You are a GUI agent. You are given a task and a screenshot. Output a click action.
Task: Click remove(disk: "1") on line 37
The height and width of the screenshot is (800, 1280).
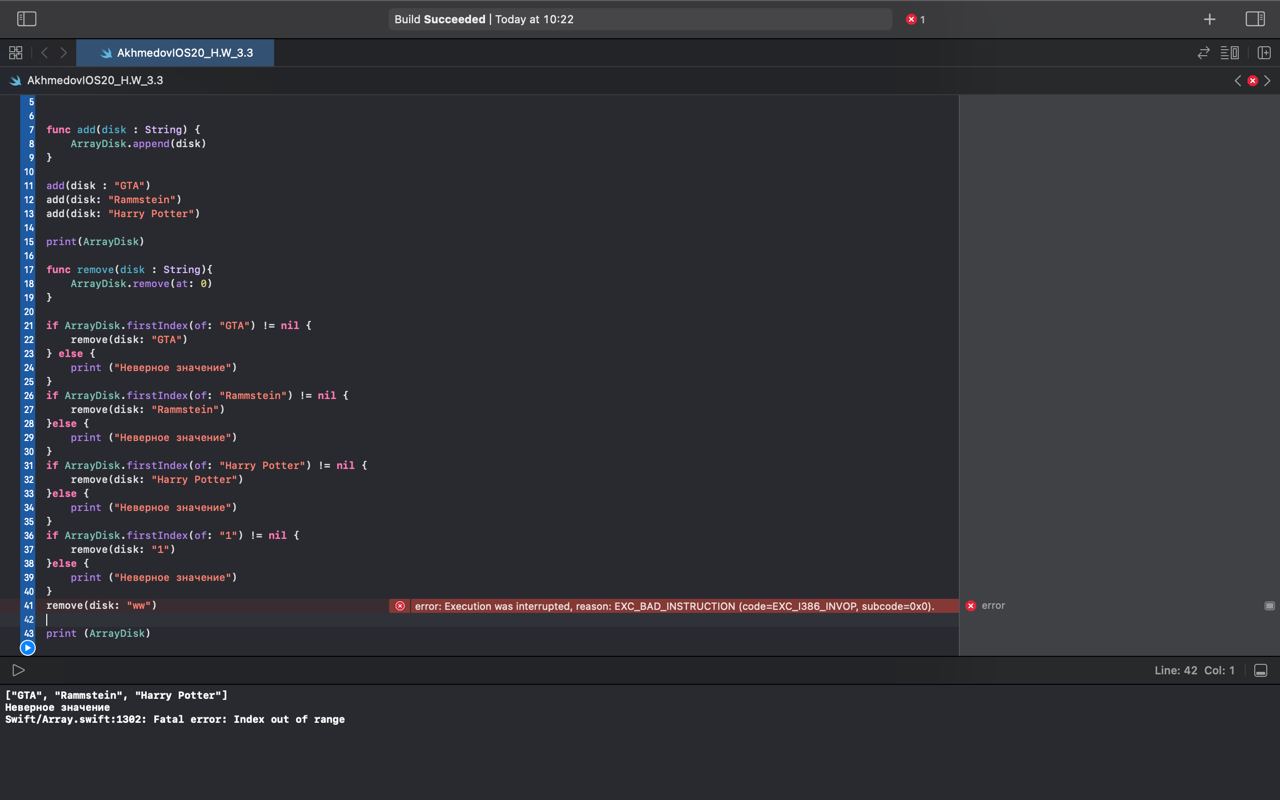coord(123,550)
